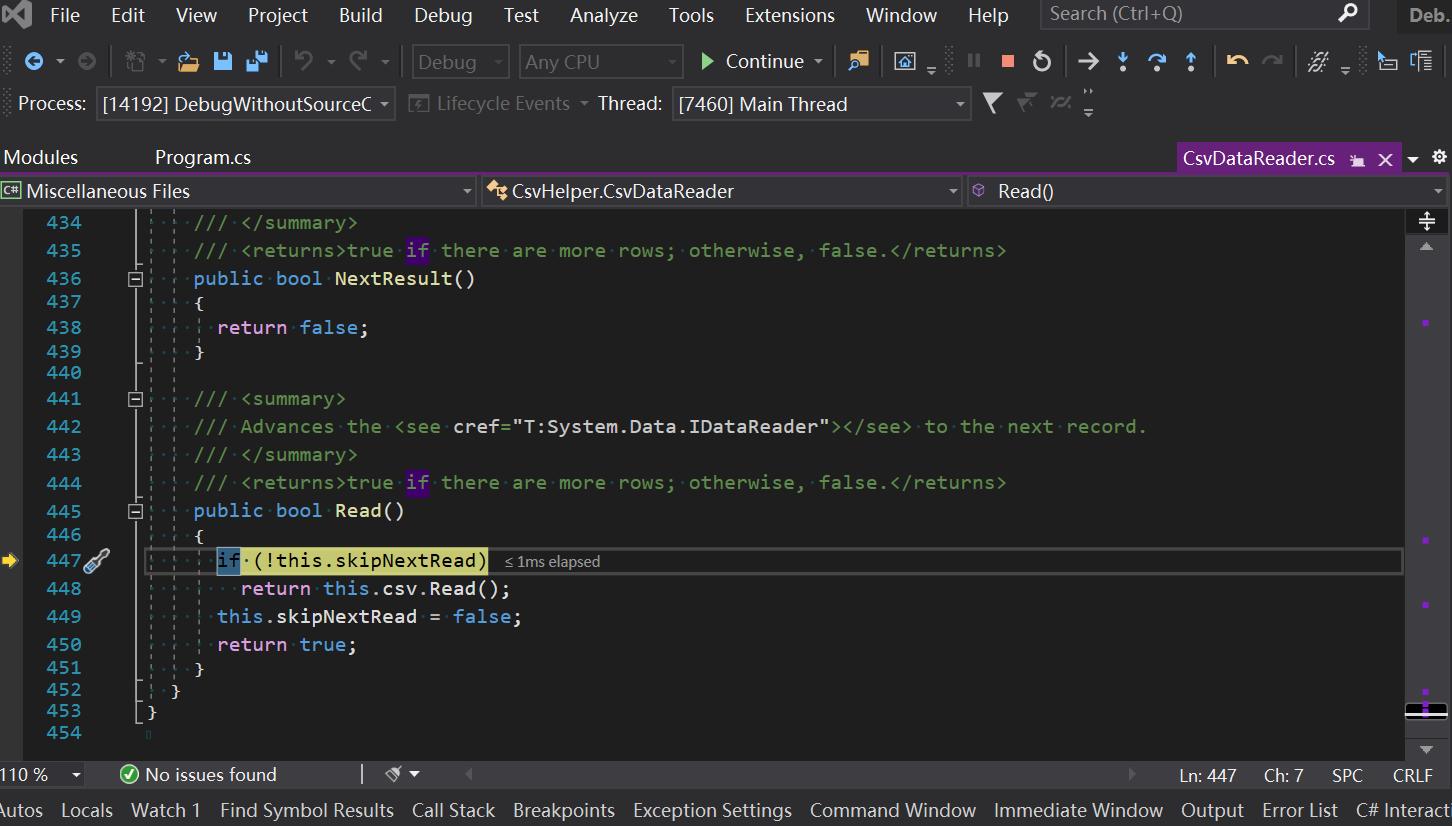Click the Stop Debugging red square icon
Screen dimensions: 1452x826
(1007, 62)
